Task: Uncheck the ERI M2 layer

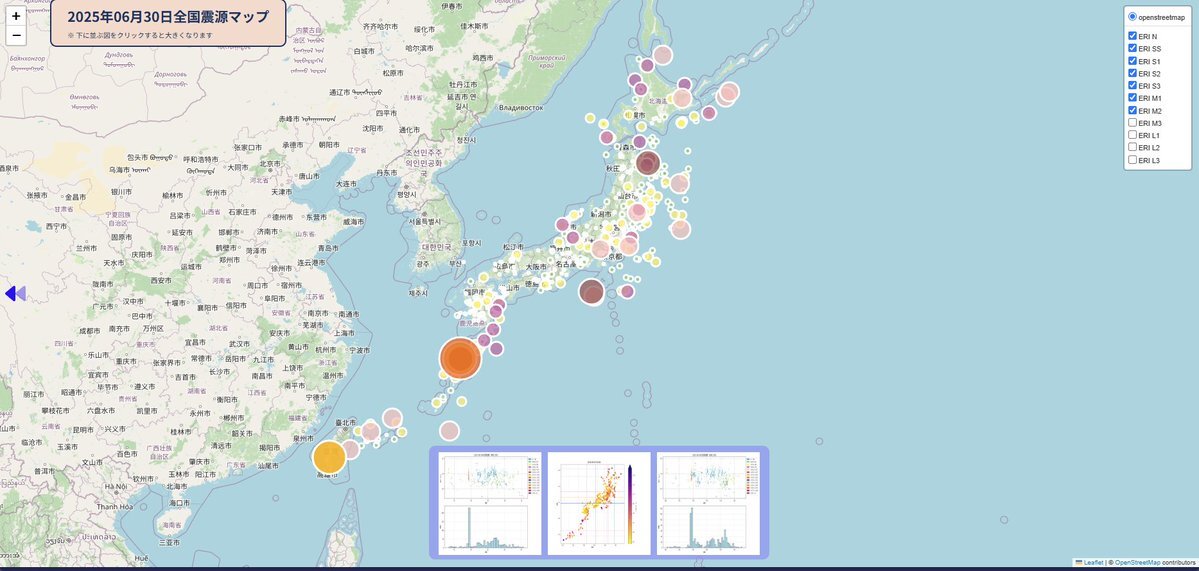Action: tap(1132, 110)
